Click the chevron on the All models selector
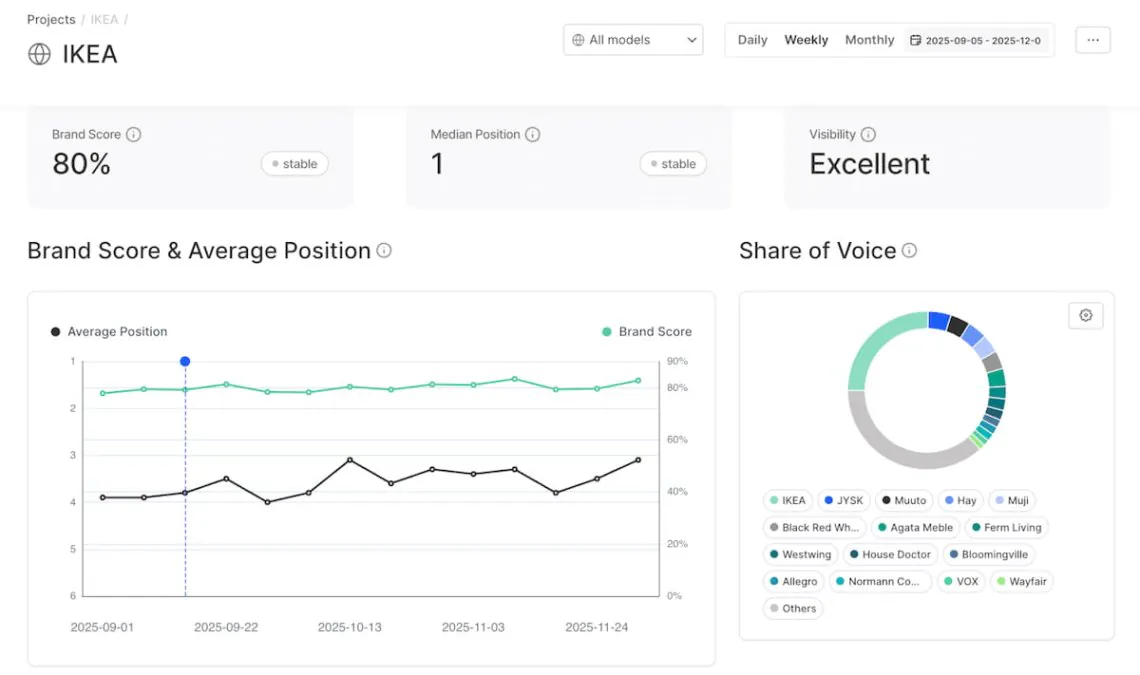 point(690,40)
